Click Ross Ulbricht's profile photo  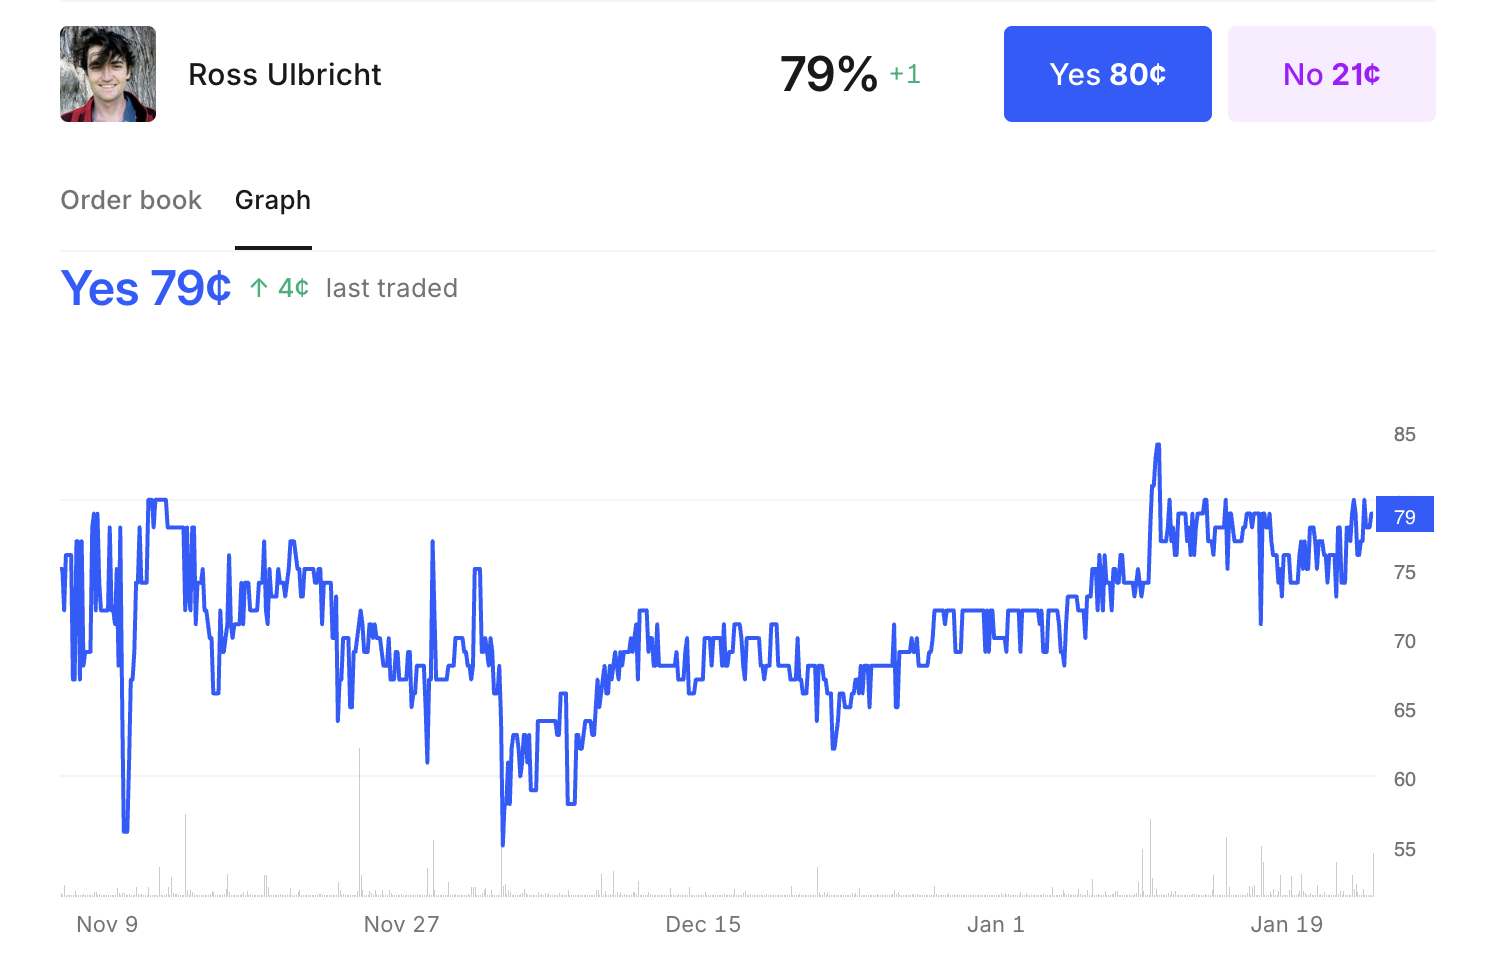108,74
